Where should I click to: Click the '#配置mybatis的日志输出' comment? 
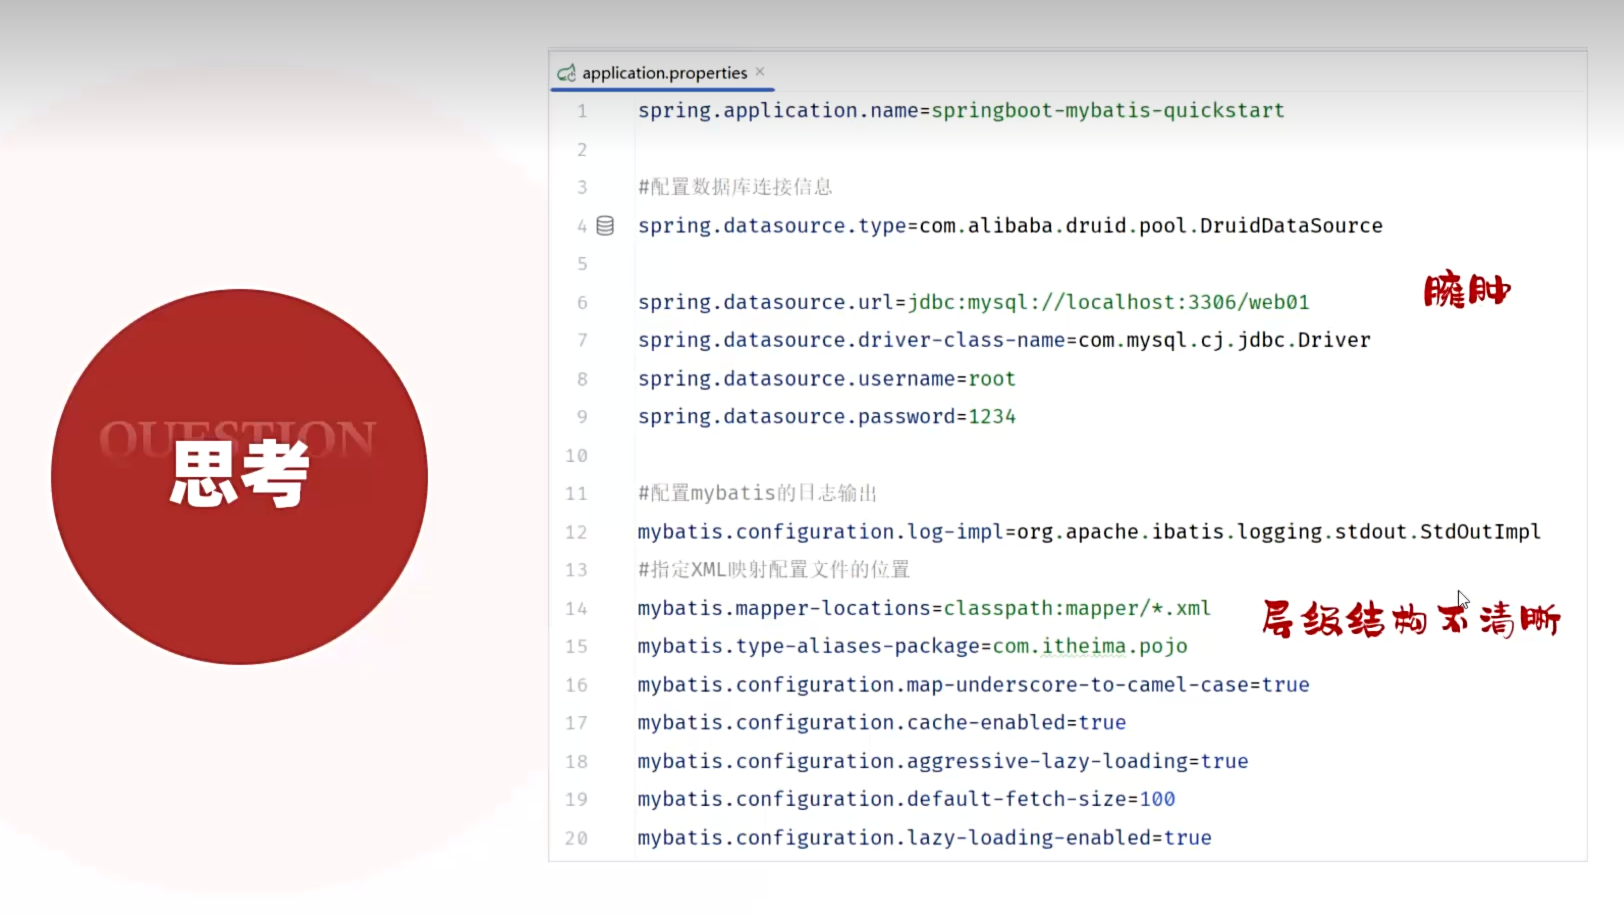(757, 493)
